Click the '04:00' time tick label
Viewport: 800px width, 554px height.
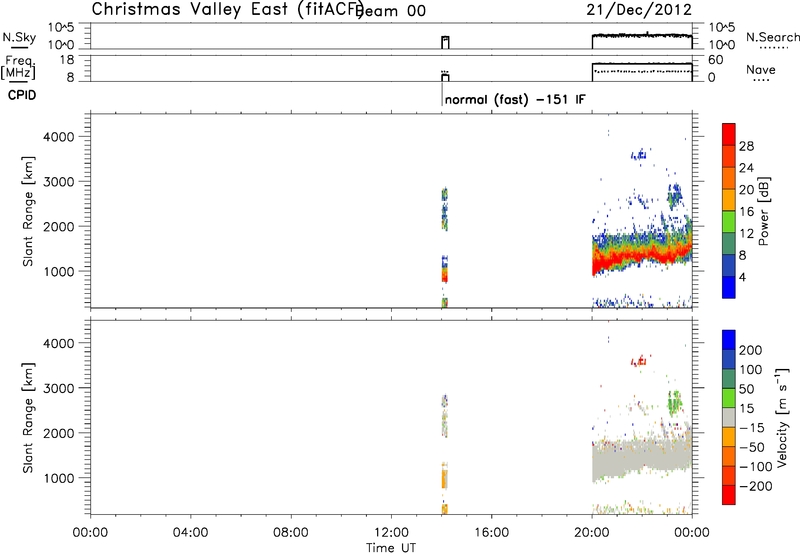click(x=190, y=533)
